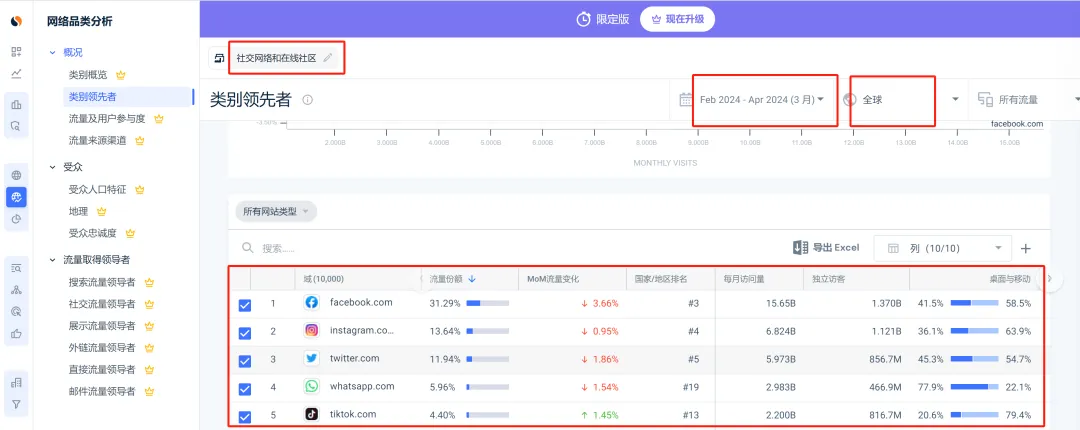
Task: Uncheck the twitter.com row checkbox
Action: coord(245,361)
